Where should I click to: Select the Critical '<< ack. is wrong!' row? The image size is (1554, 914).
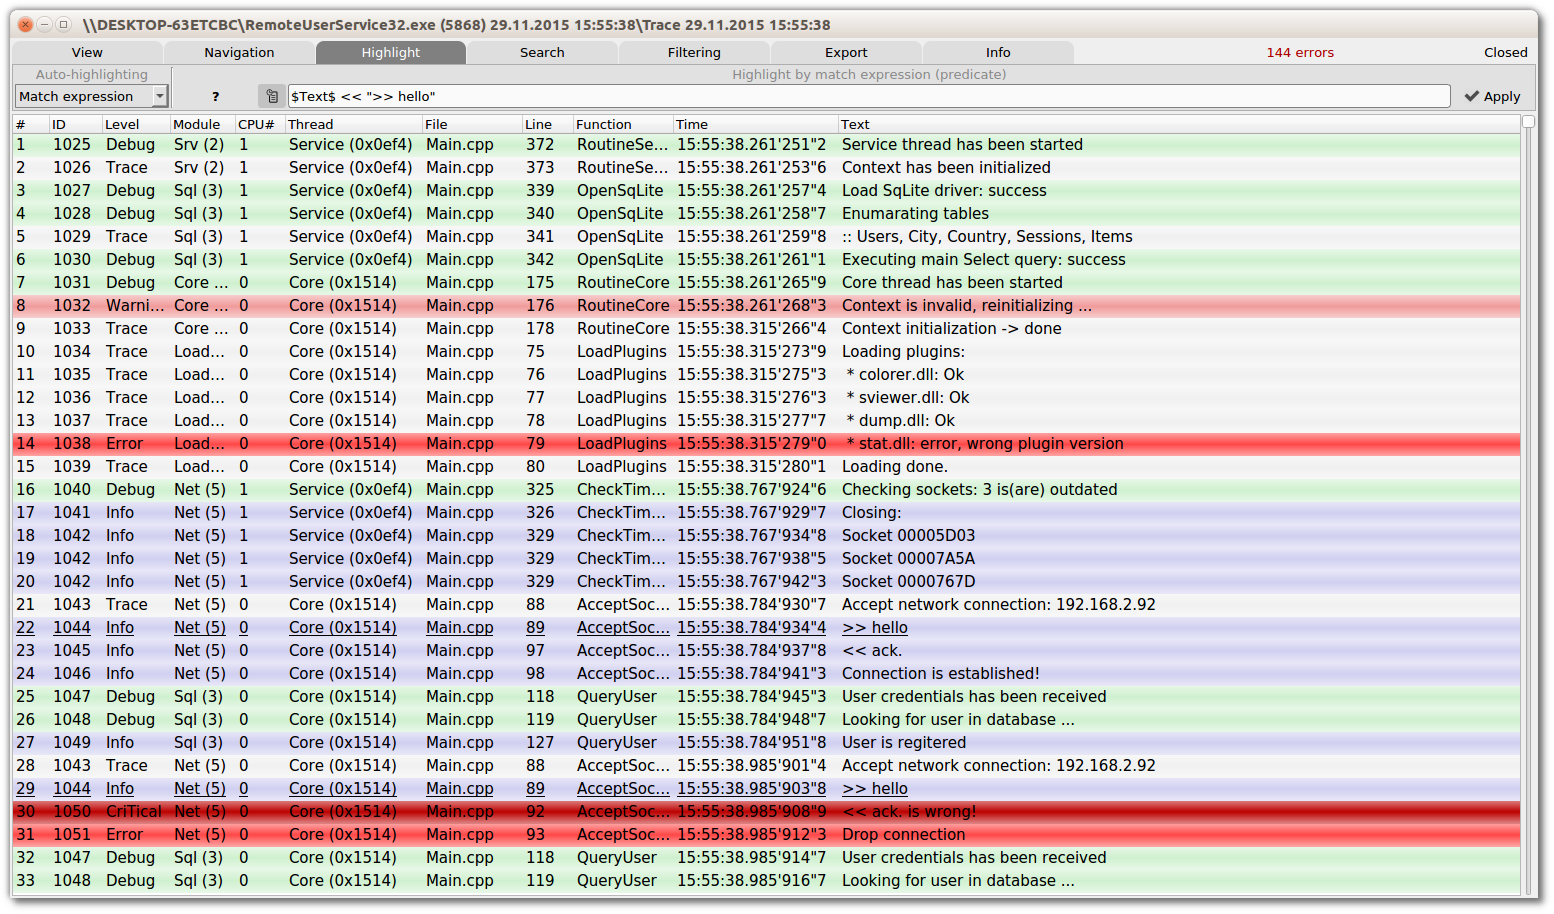[908, 811]
